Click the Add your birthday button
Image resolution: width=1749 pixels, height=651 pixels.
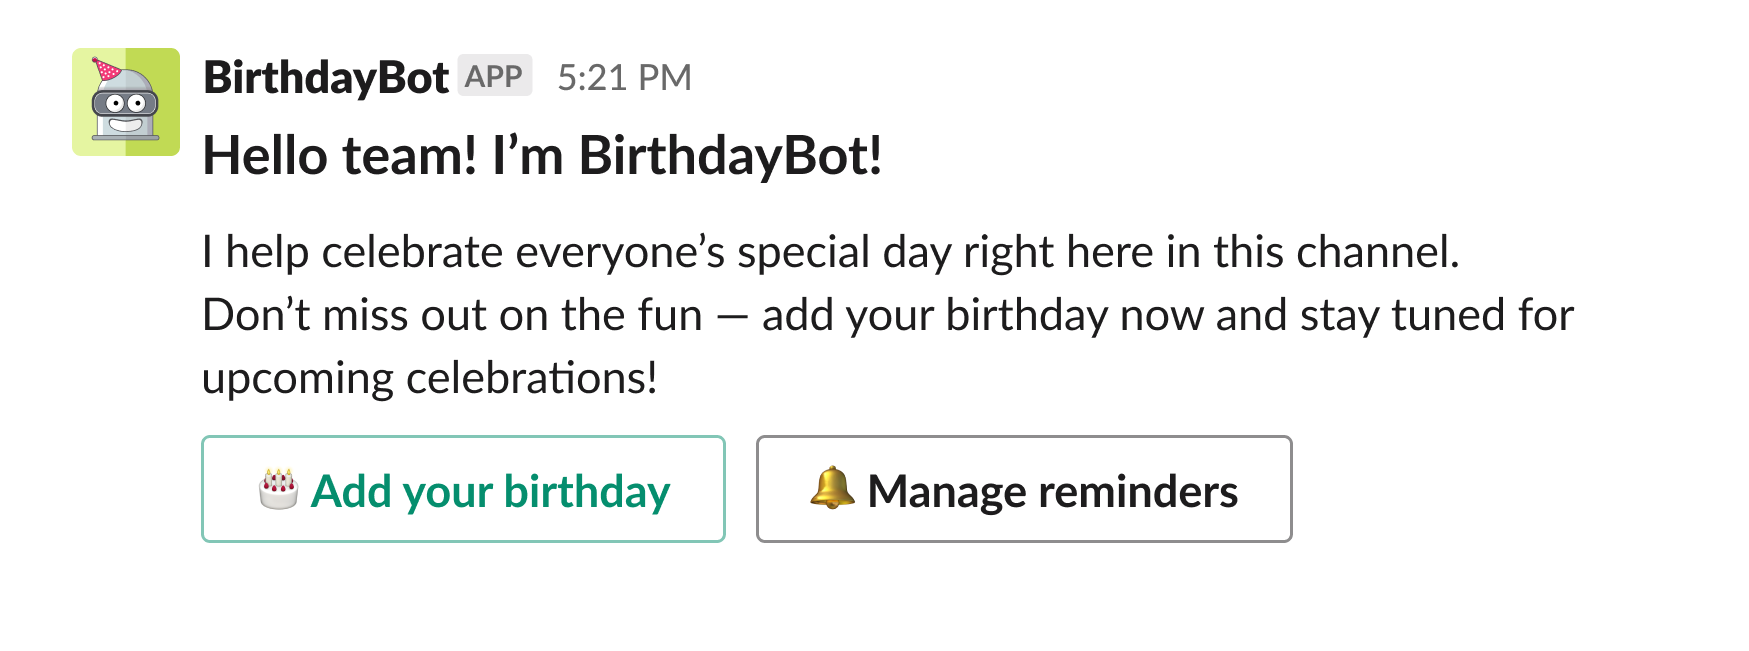(x=463, y=490)
